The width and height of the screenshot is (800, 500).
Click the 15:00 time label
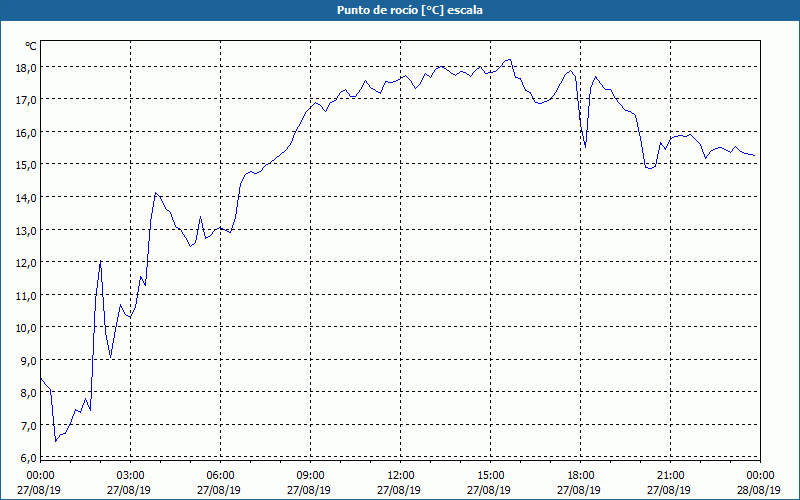(x=490, y=476)
